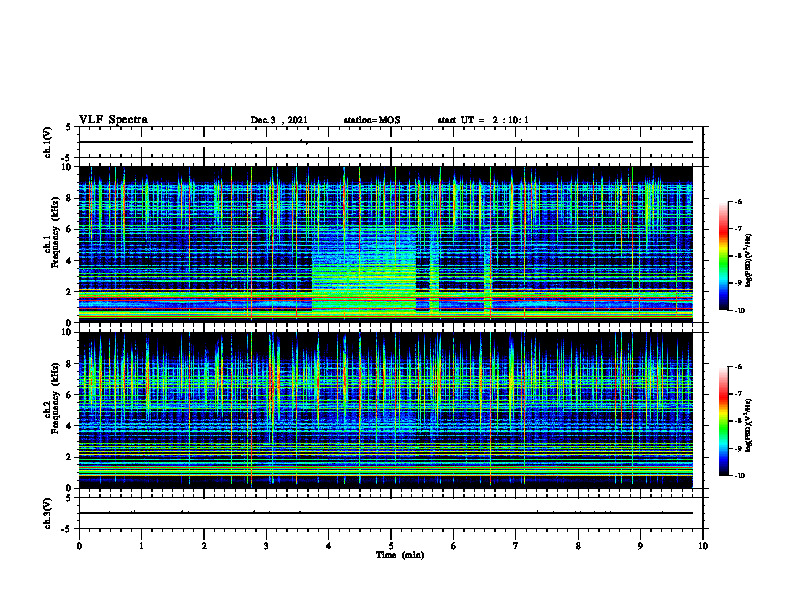
Task: Click the '-10' label on ch.1 color scale
Action: coord(738,310)
